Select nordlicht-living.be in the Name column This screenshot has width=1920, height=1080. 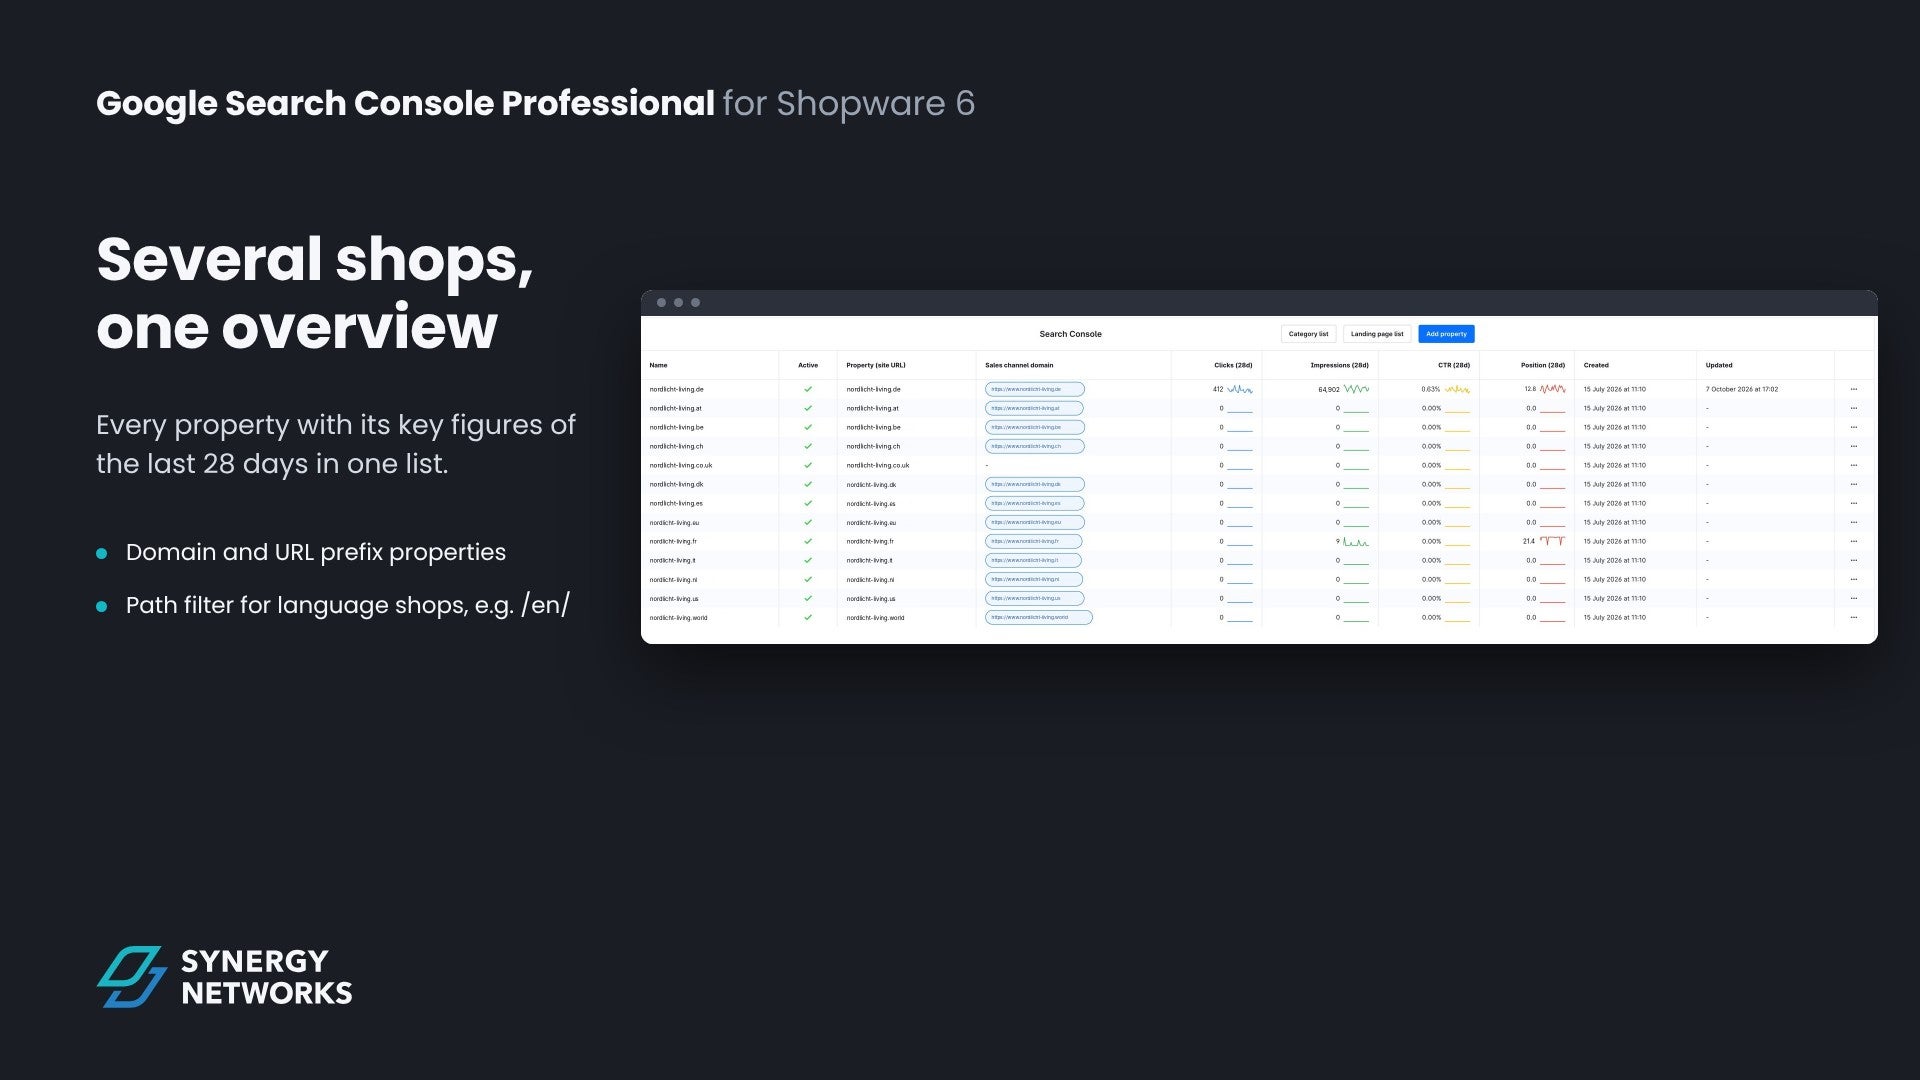[x=676, y=427]
